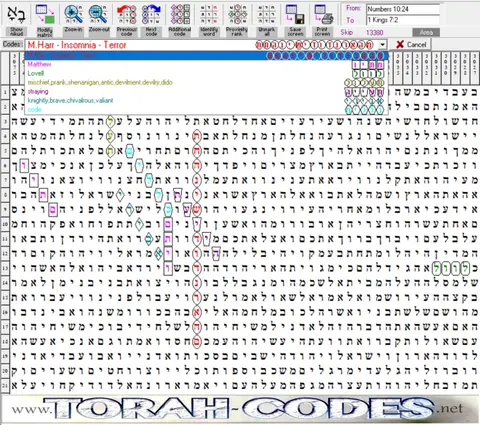Select row header 8 of the matrix

pyautogui.click(x=5, y=195)
